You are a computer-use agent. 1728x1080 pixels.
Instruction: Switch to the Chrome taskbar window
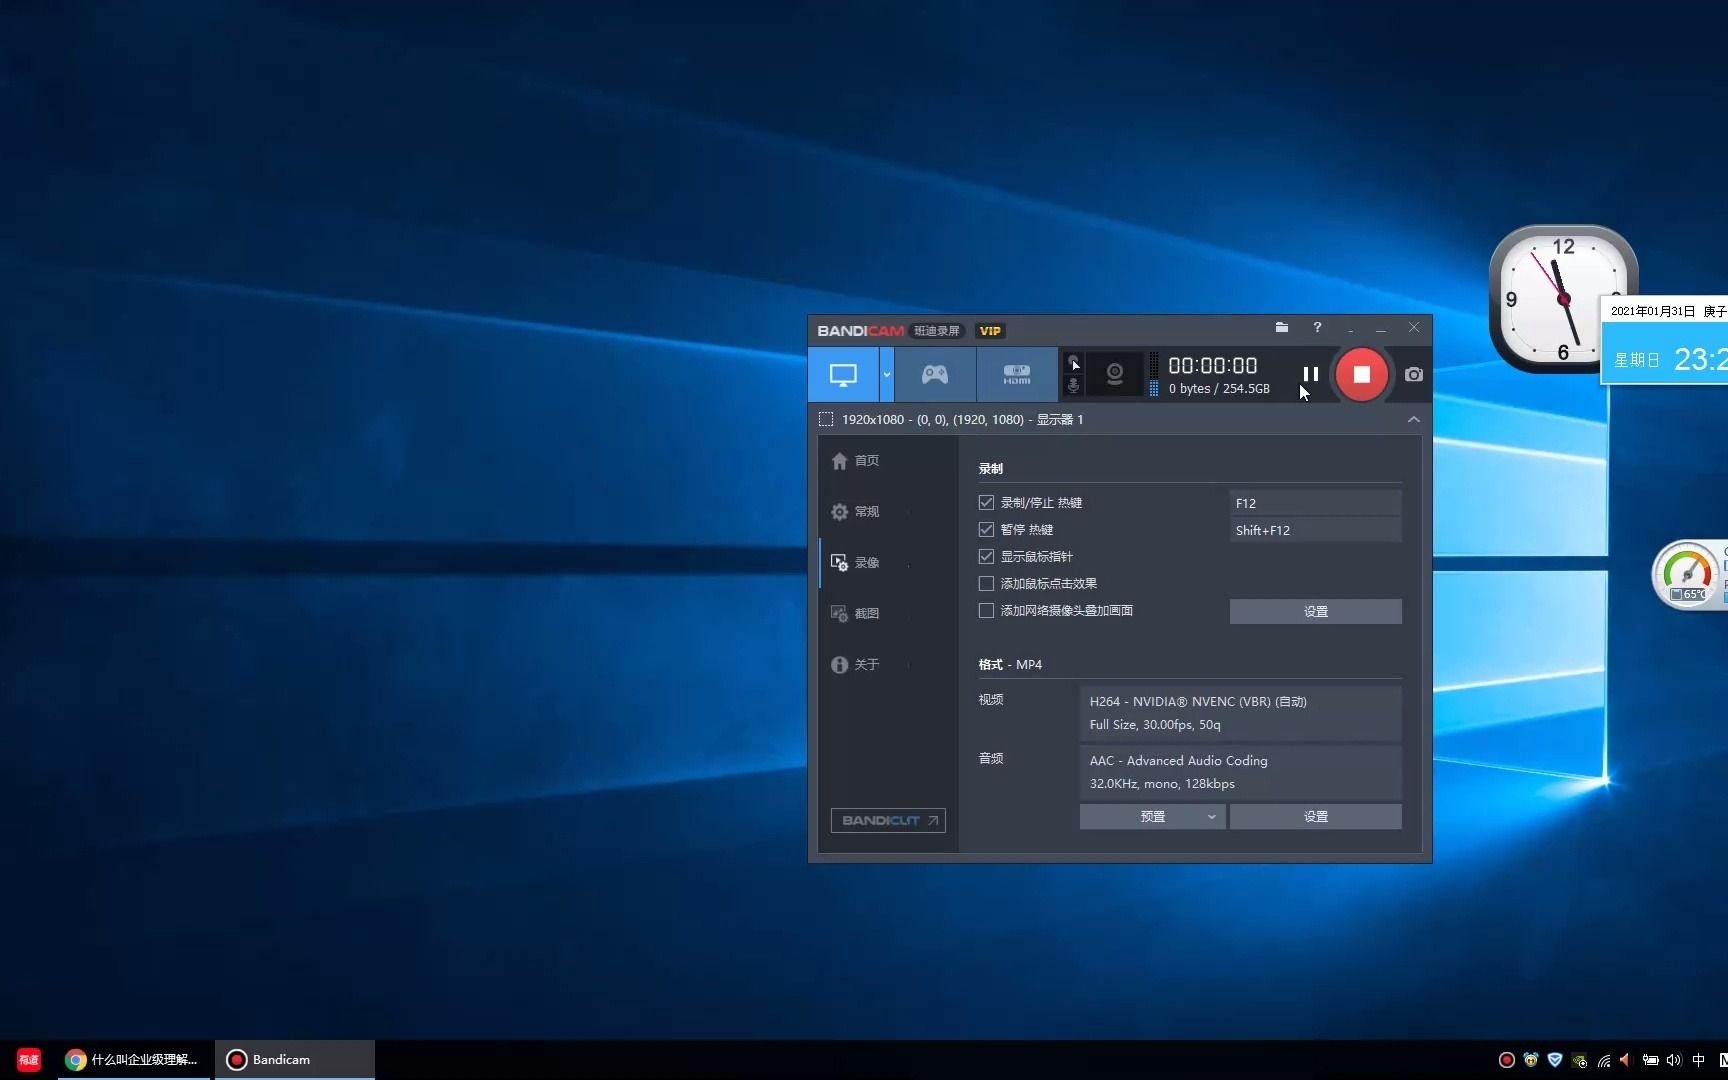click(x=132, y=1060)
